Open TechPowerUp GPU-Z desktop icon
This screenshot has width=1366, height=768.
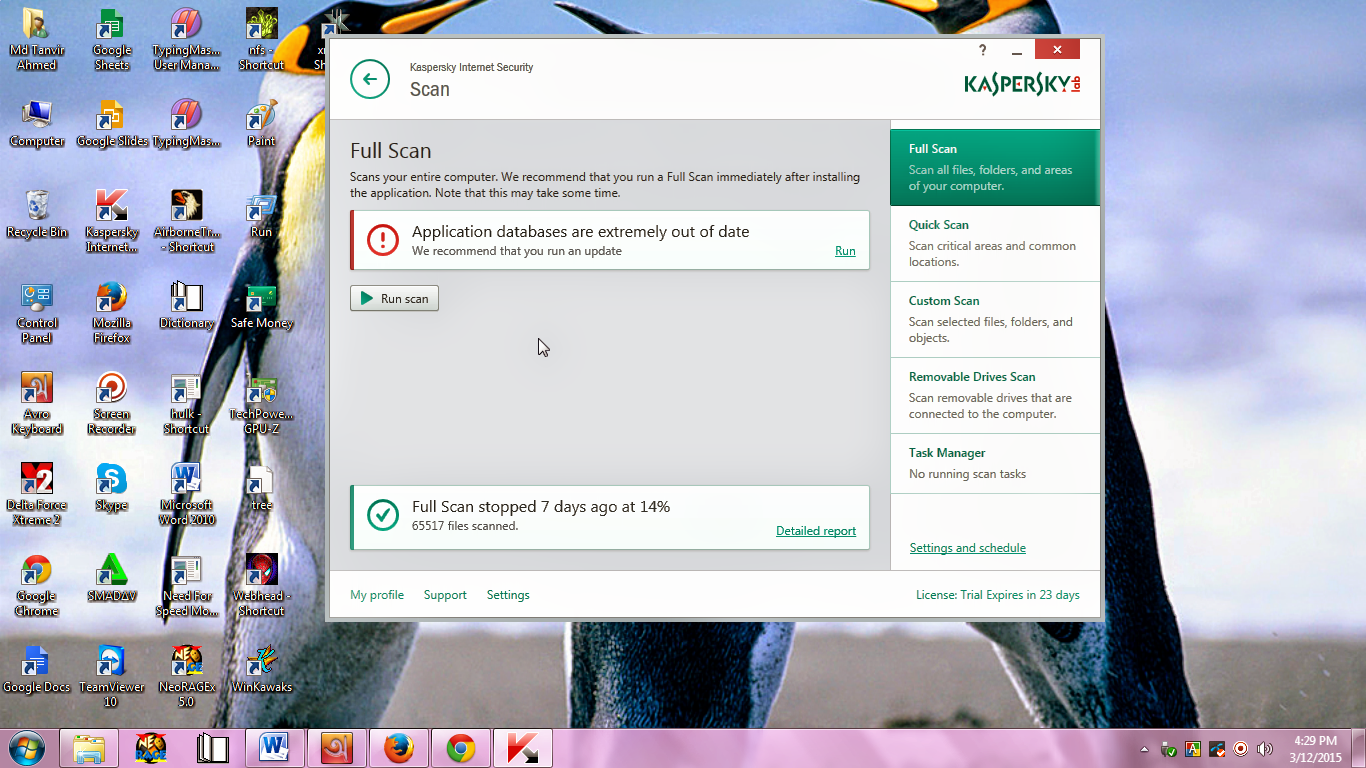[x=261, y=404]
